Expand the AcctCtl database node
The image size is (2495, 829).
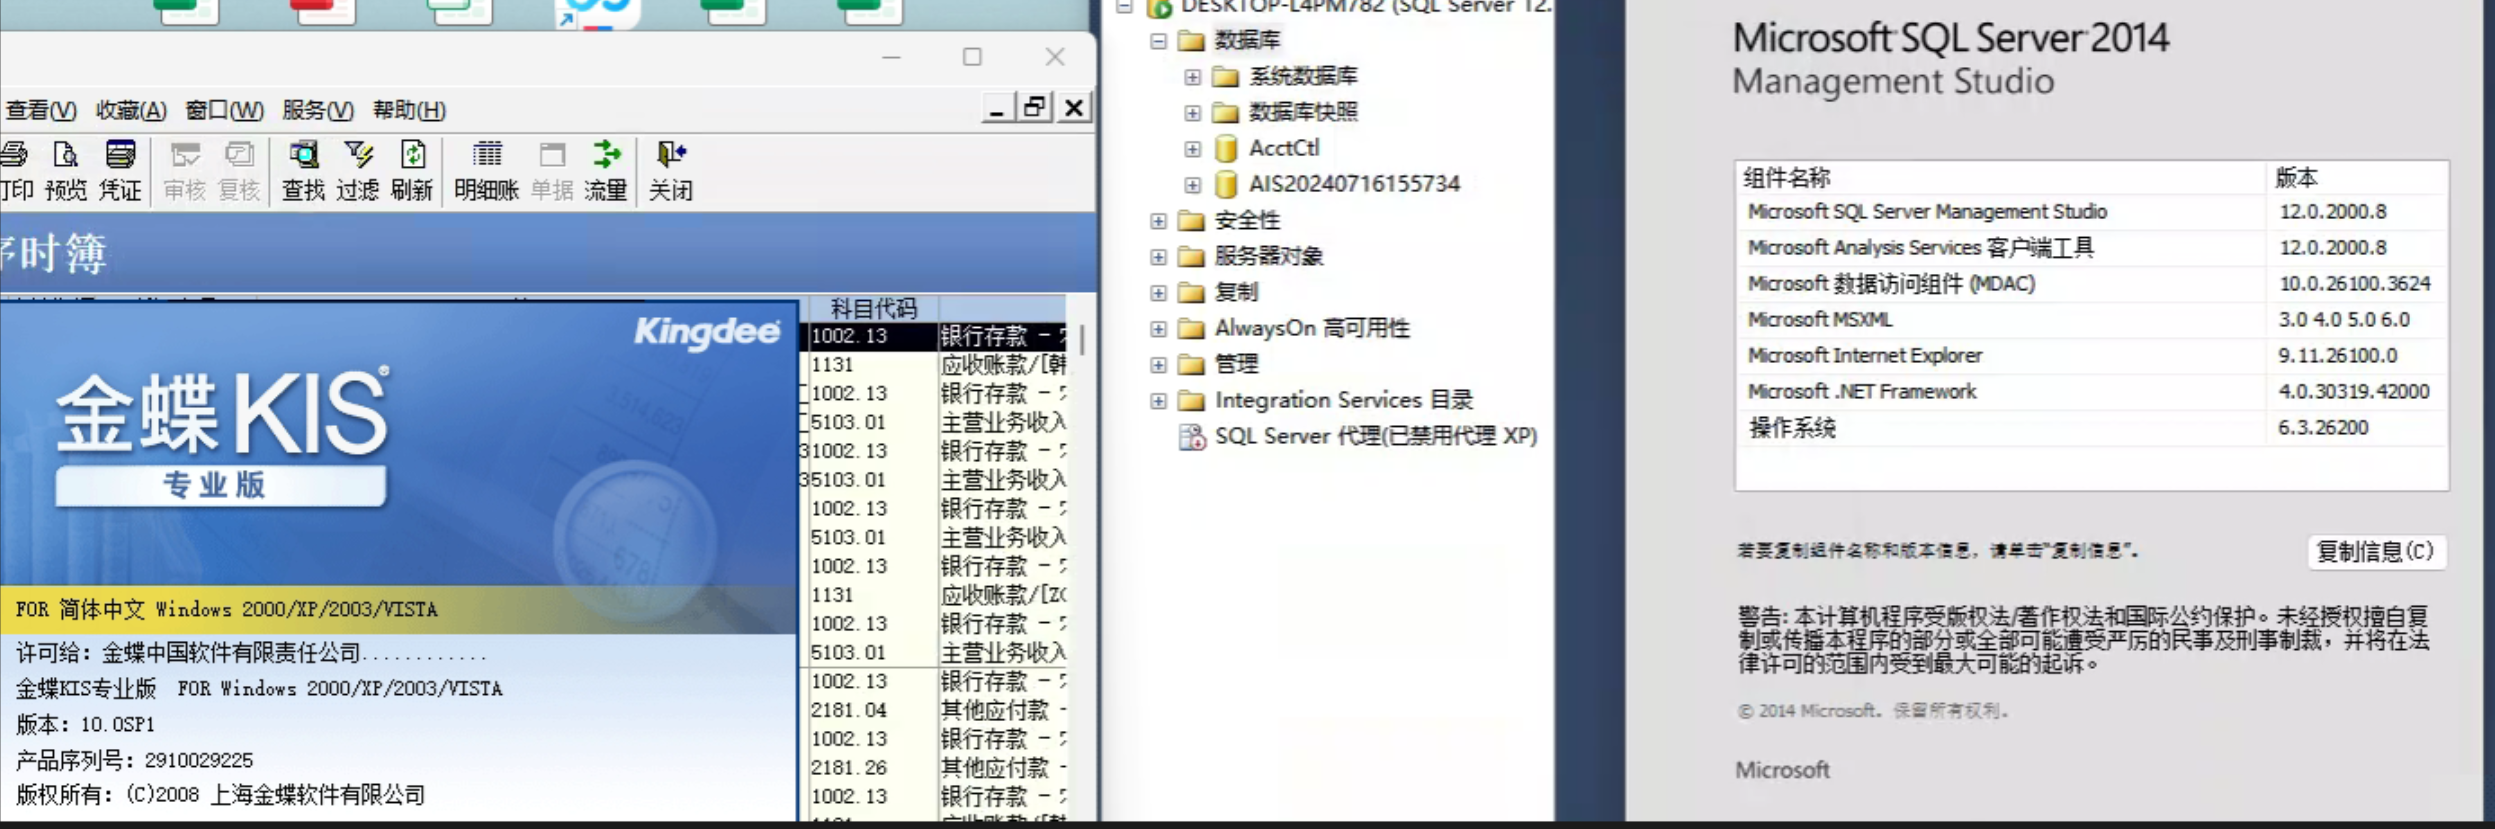point(1192,149)
